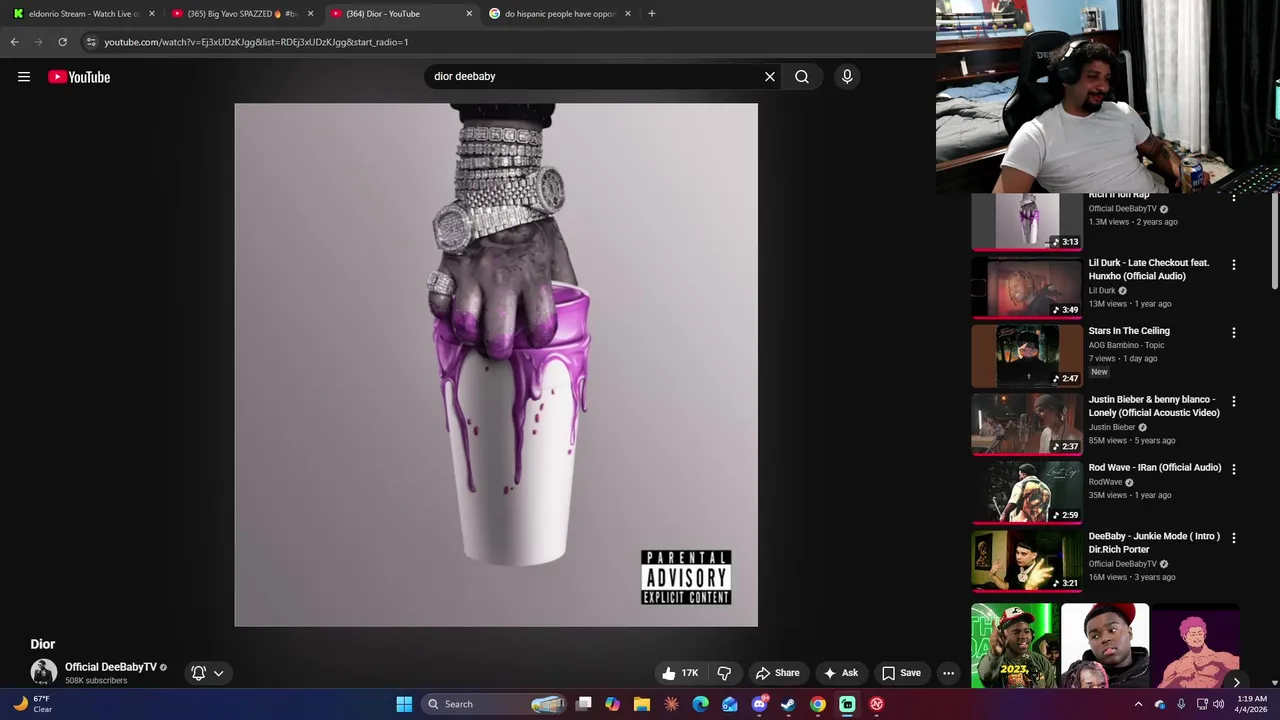View site information icon in address bar
1280x720 pixels.
[91, 42]
